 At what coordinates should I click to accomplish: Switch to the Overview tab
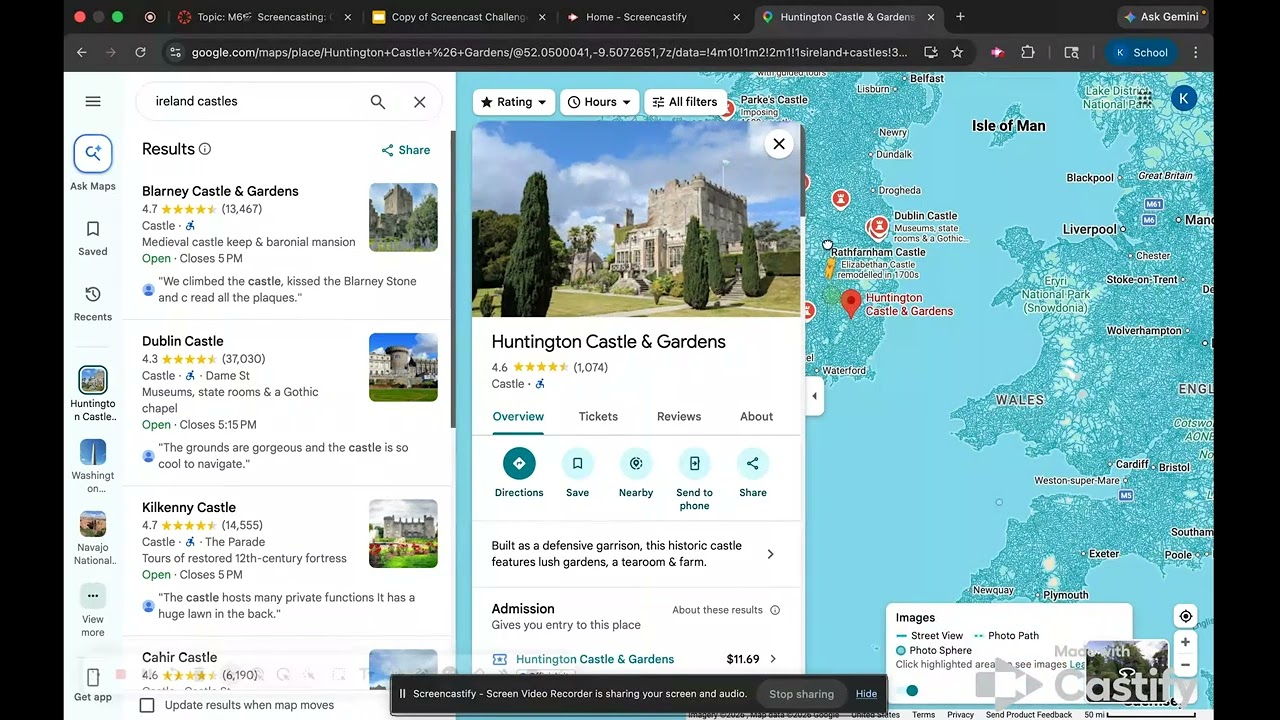click(x=518, y=417)
